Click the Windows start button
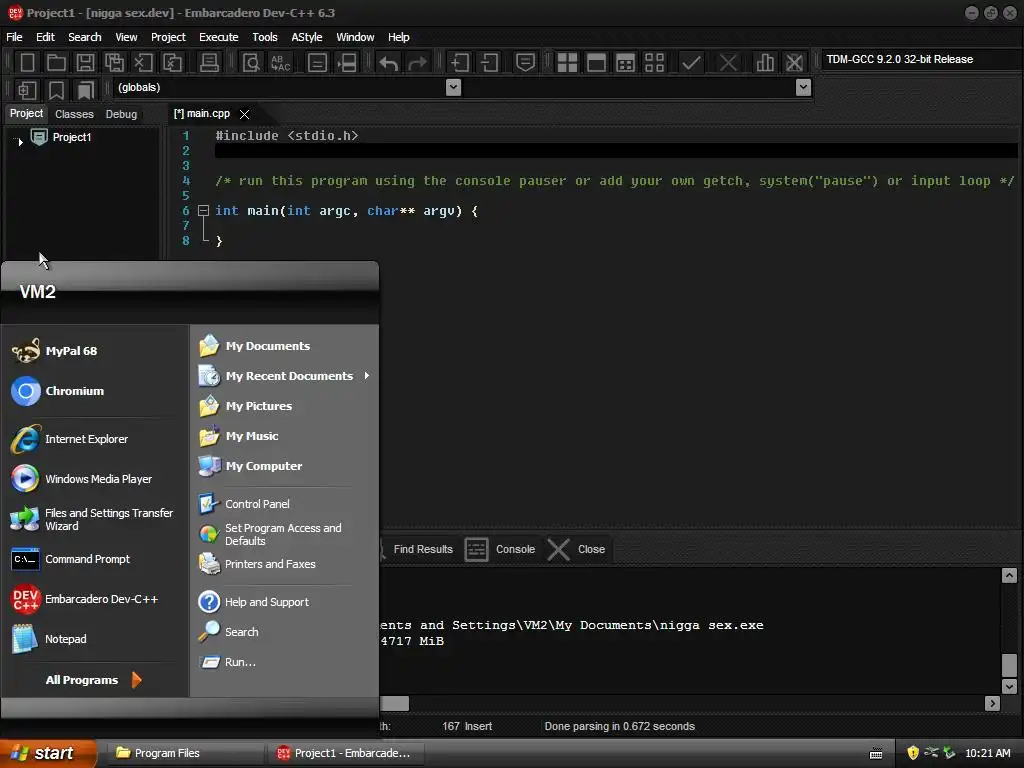Image resolution: width=1024 pixels, height=768 pixels. click(x=46, y=753)
